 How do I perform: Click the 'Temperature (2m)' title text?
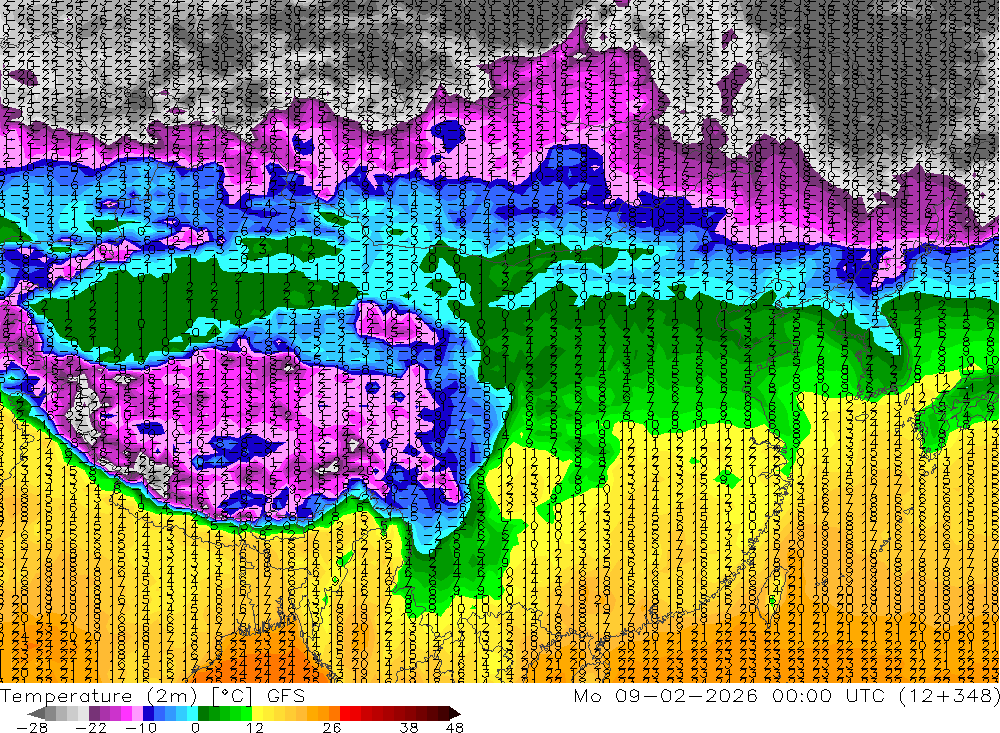point(98,696)
